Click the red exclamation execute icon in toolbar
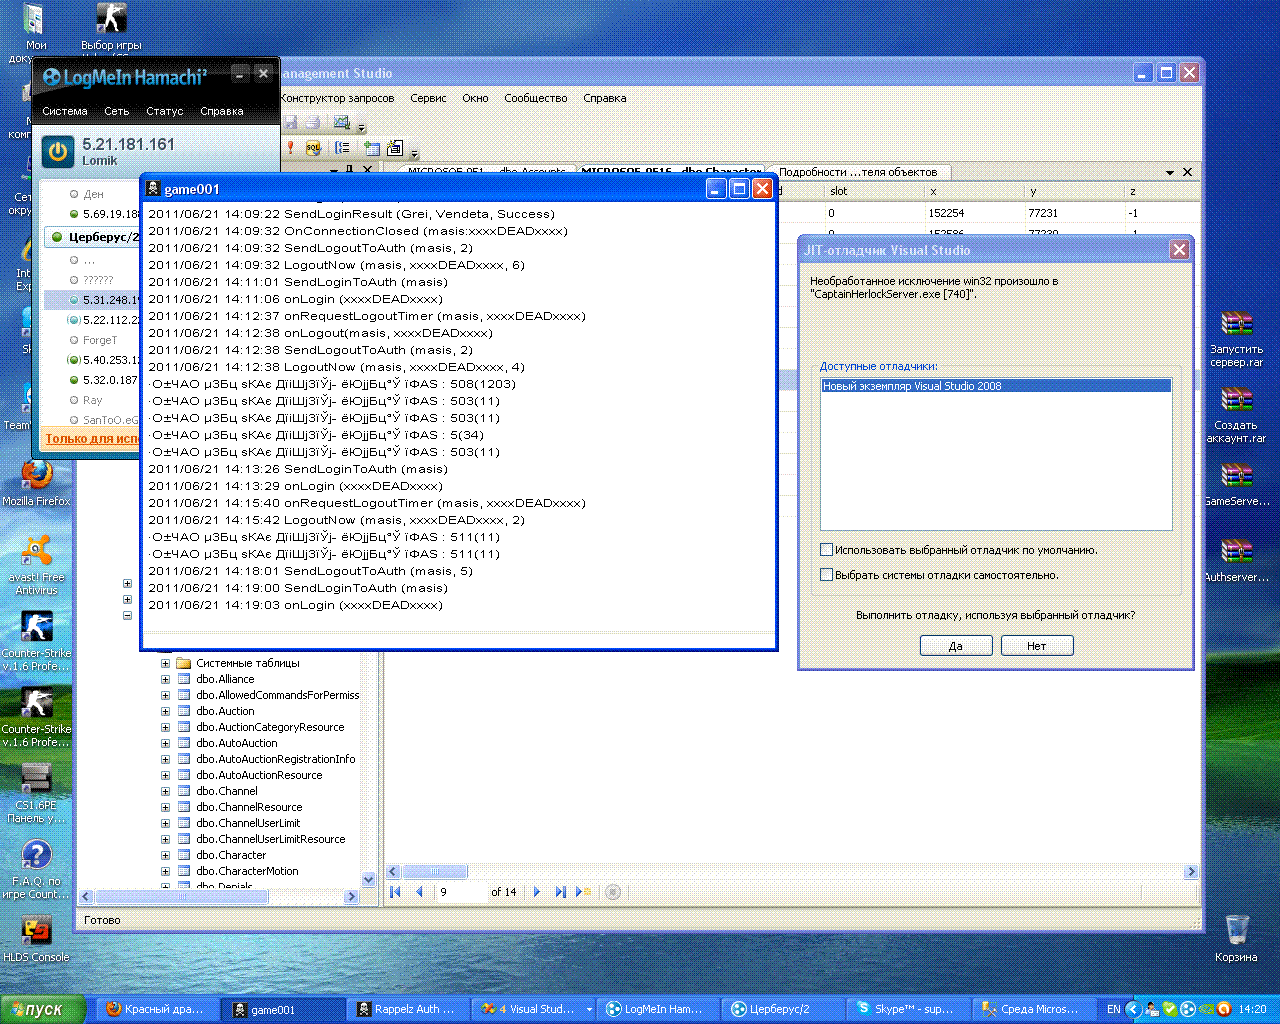This screenshot has height=1024, width=1280. pyautogui.click(x=290, y=148)
